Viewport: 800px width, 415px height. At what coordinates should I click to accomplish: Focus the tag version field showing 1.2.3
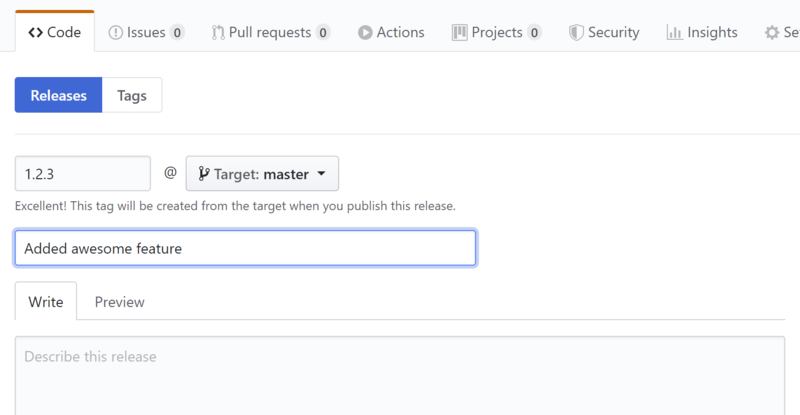(x=82, y=173)
